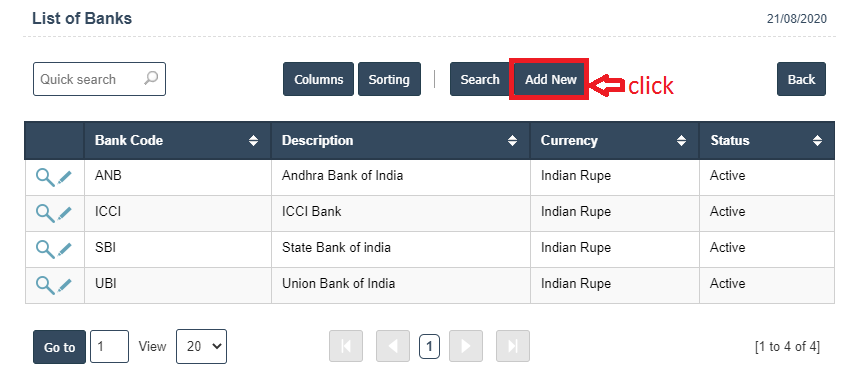Edit State Bank of india pencil icon
The height and width of the screenshot is (388, 850).
(x=65, y=248)
